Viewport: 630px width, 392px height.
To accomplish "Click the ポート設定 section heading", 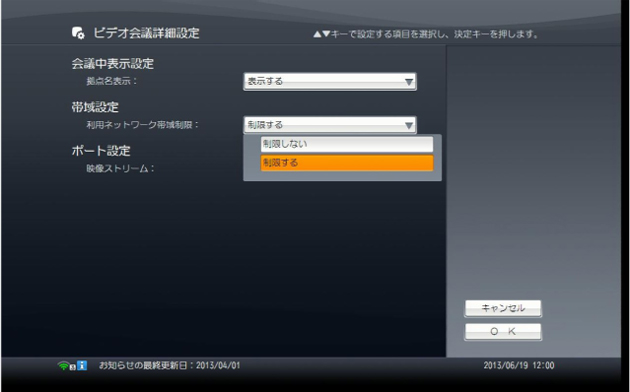I will point(101,151).
